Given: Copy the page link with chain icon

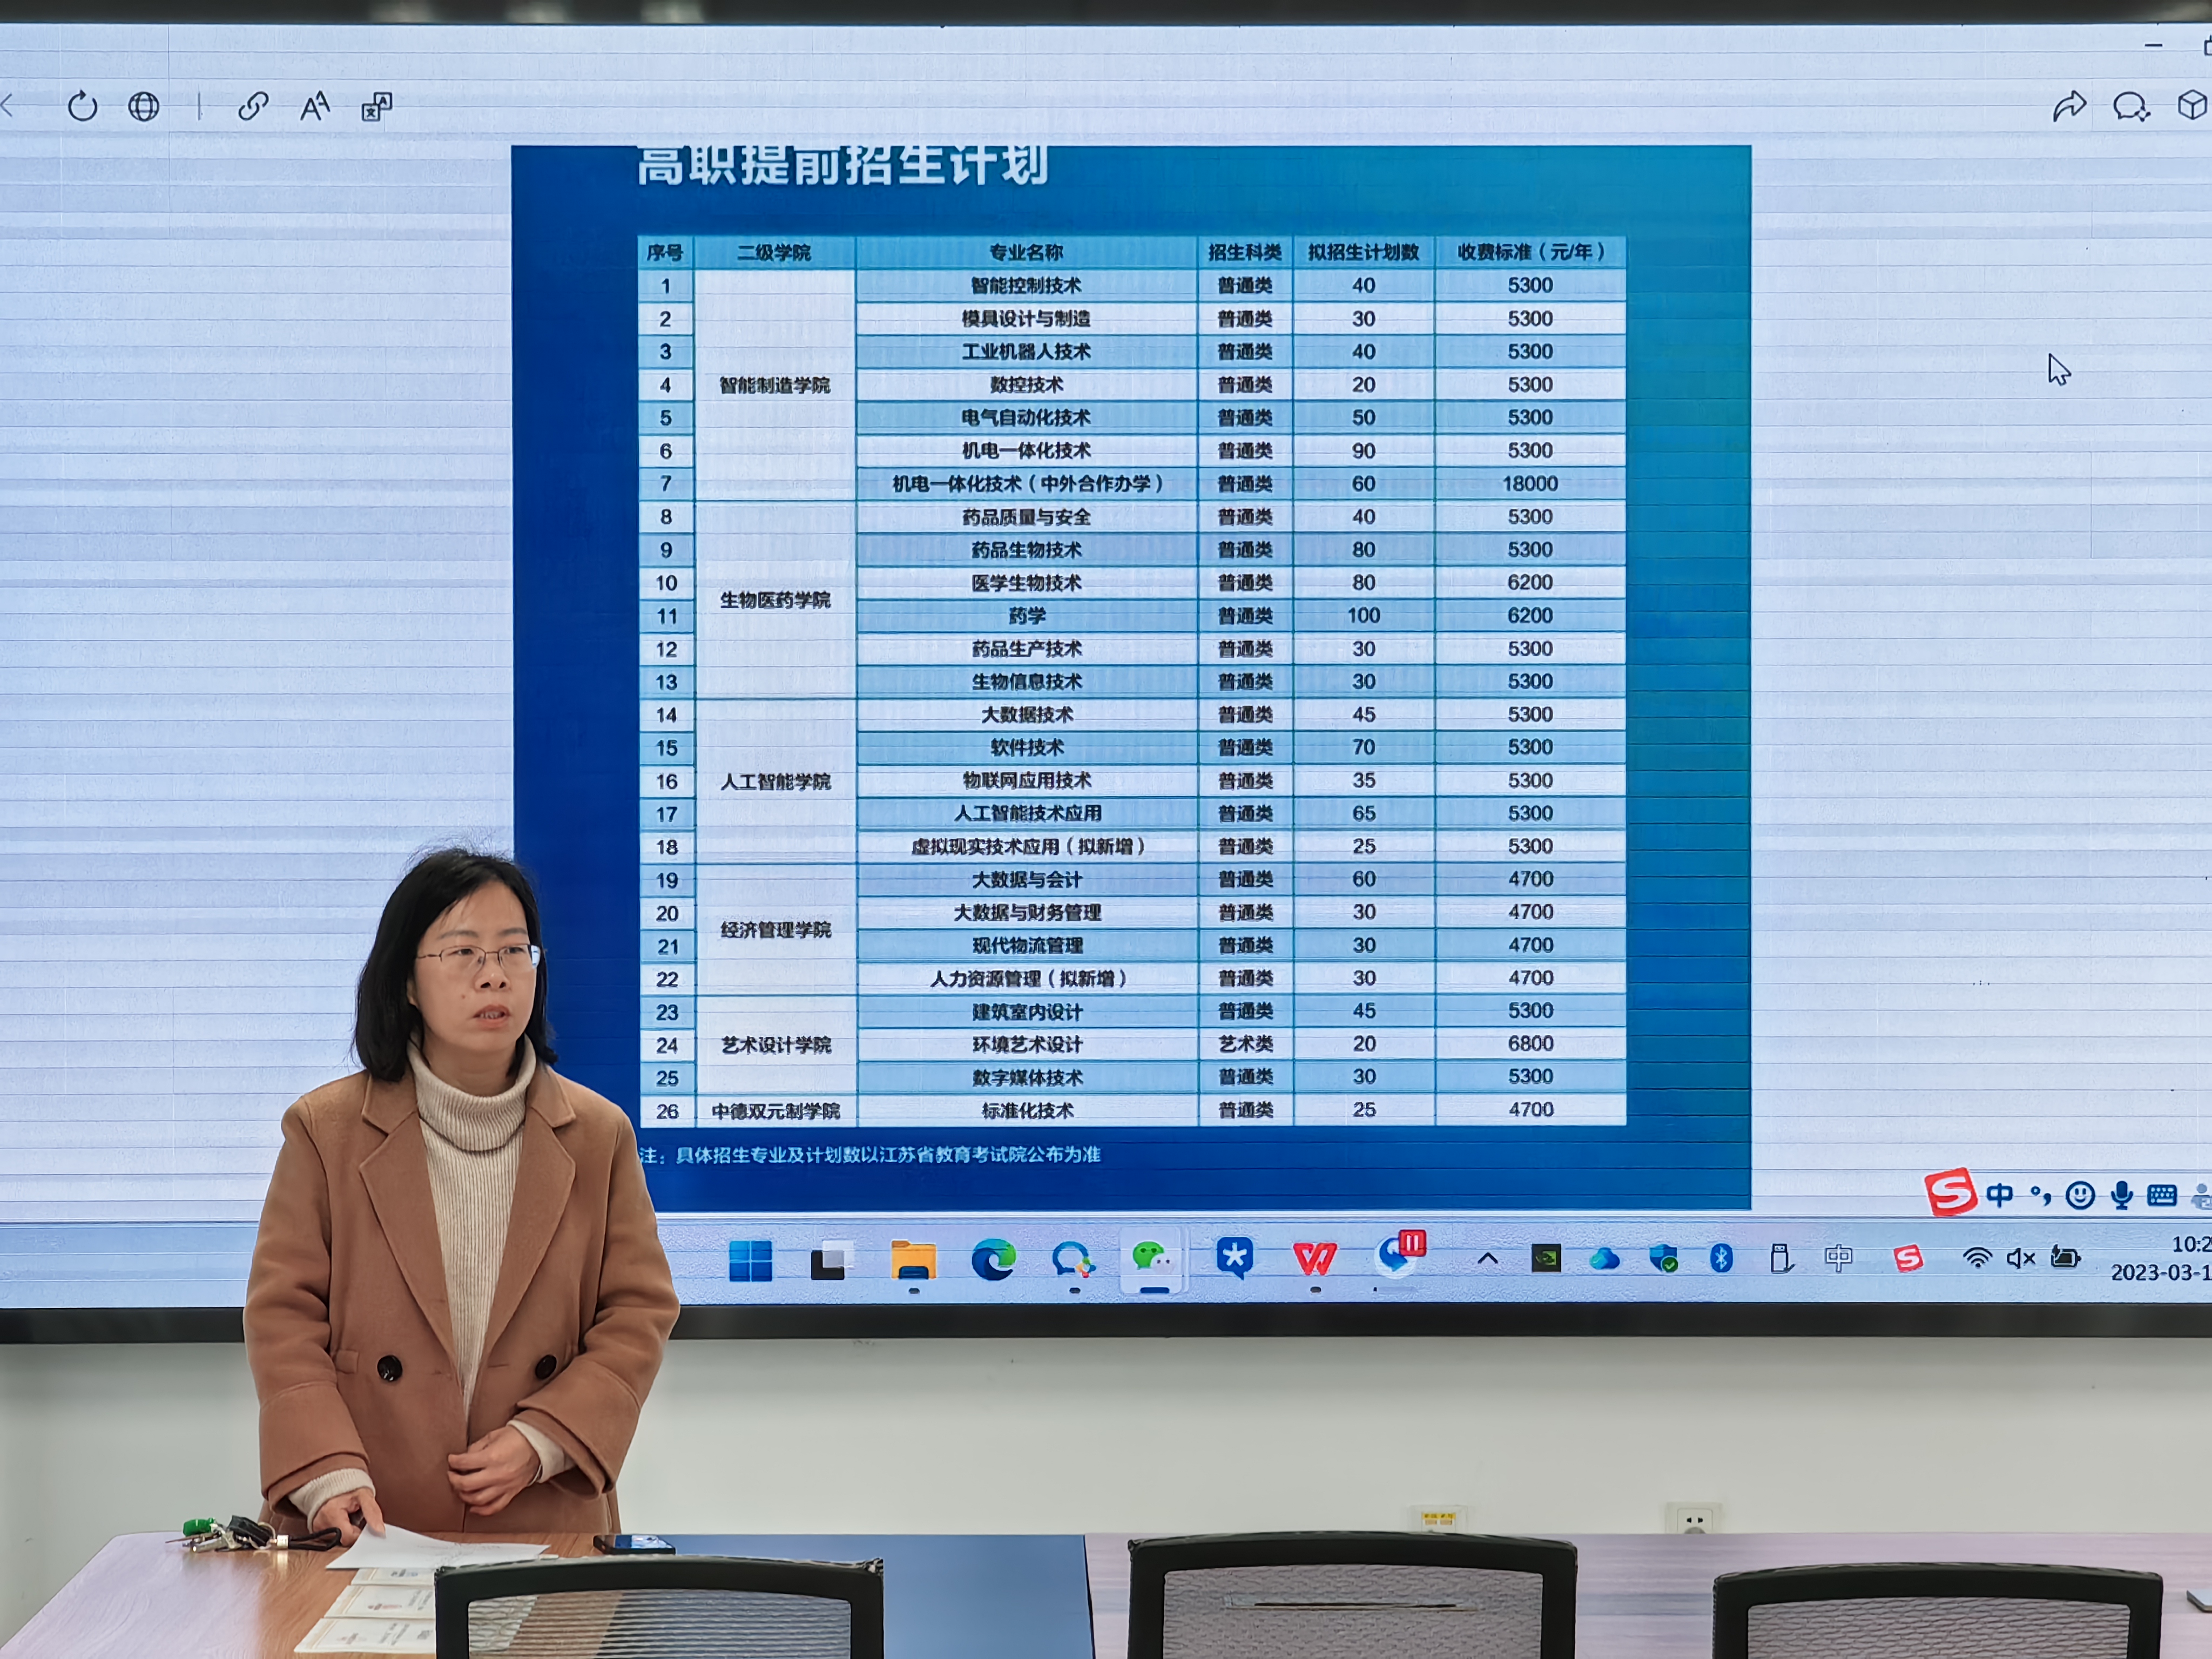Looking at the screenshot, I should click(x=253, y=106).
